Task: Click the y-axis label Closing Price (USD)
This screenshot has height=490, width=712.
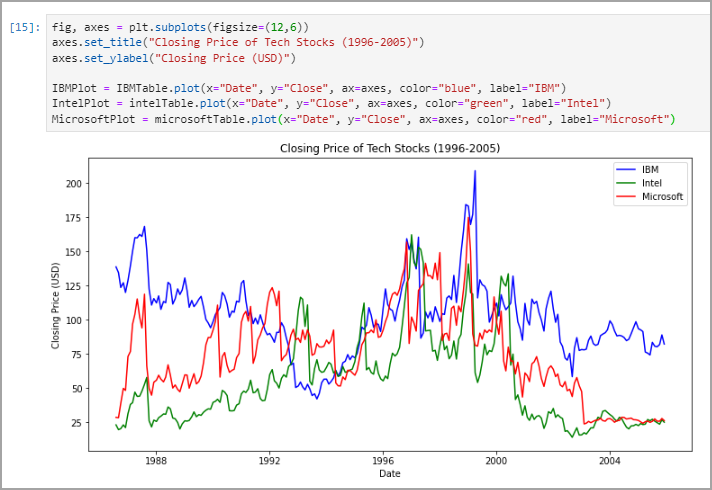Action: coord(55,306)
